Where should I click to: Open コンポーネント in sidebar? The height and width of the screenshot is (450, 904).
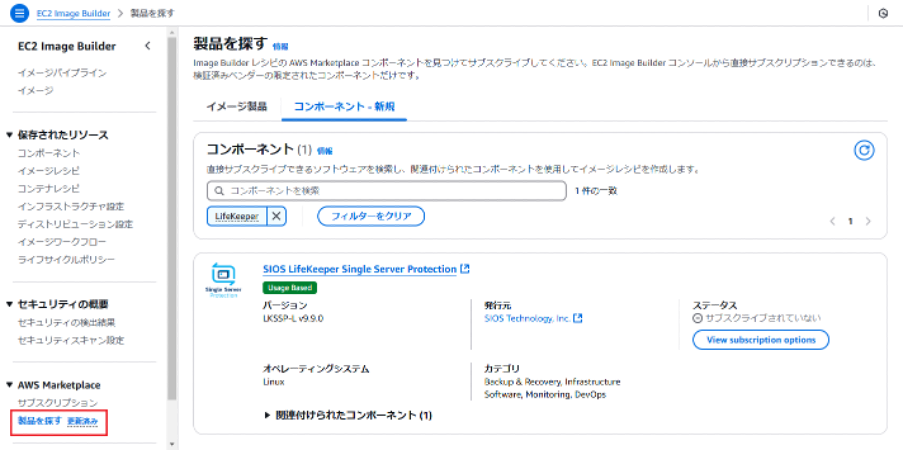(49, 153)
